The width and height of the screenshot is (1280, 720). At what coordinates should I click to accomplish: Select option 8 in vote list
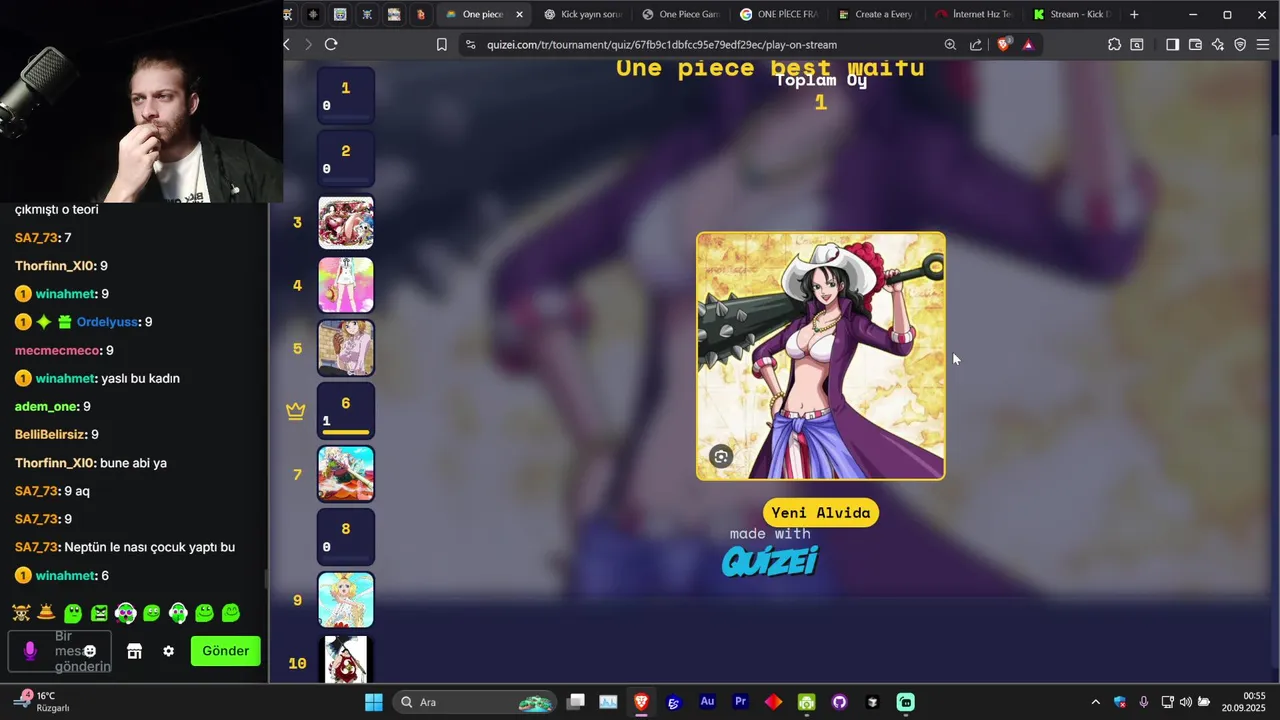(346, 537)
